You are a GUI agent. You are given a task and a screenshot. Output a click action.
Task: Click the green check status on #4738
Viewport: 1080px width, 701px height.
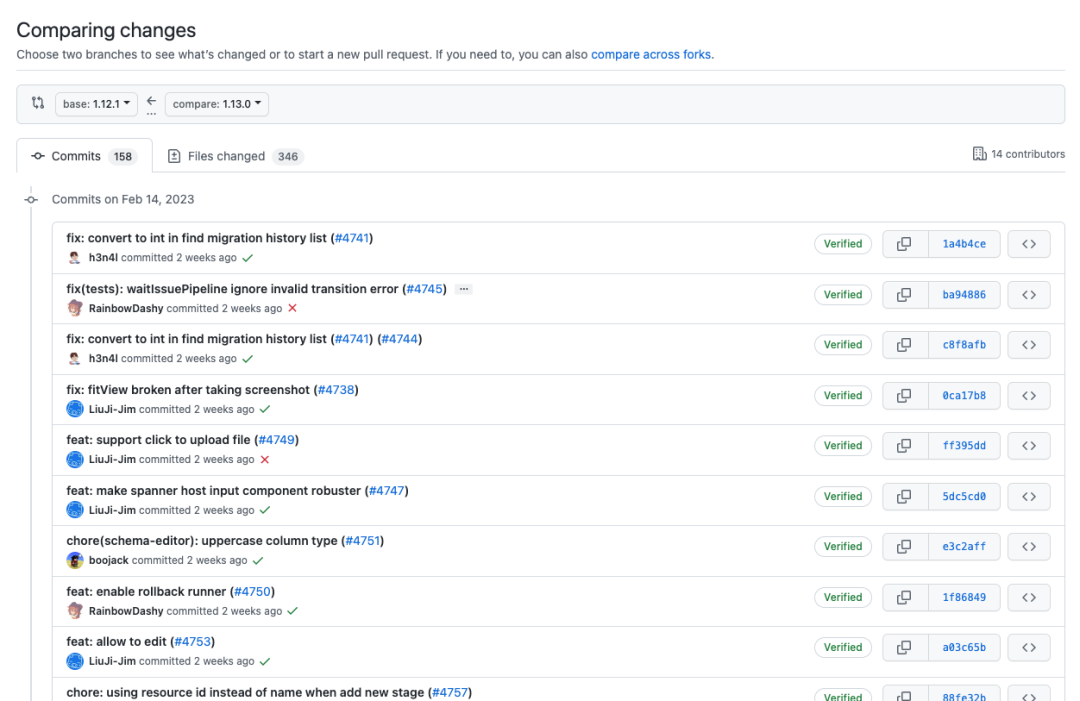coord(265,409)
